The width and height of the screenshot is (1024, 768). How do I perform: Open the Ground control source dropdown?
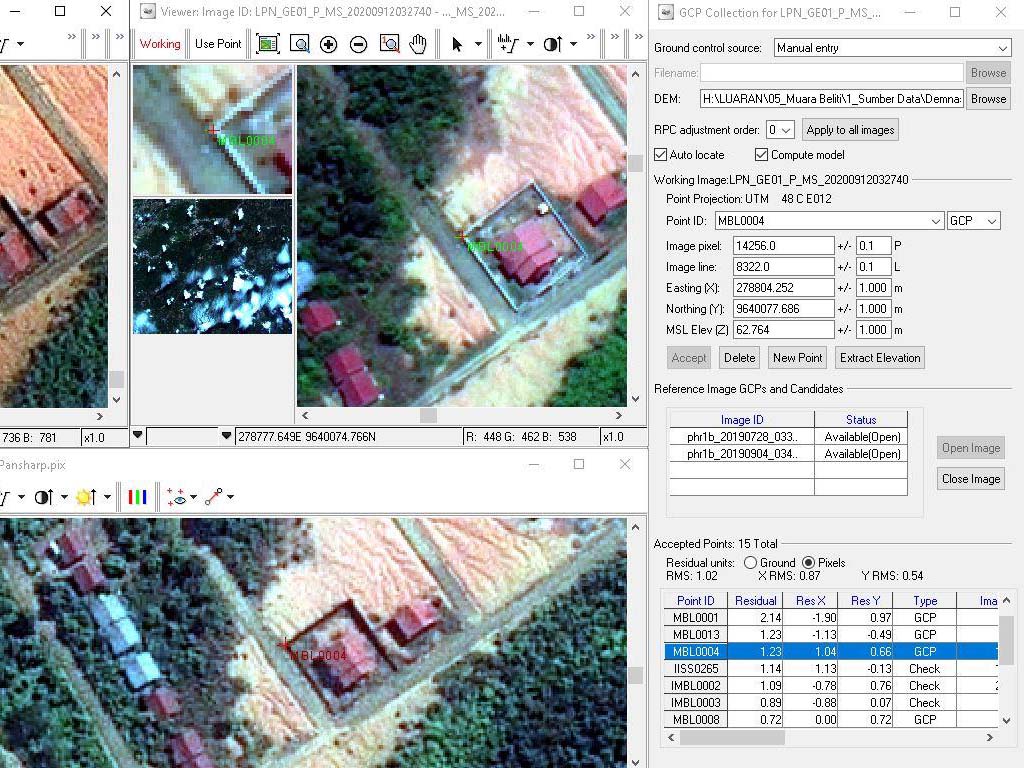tap(892, 48)
